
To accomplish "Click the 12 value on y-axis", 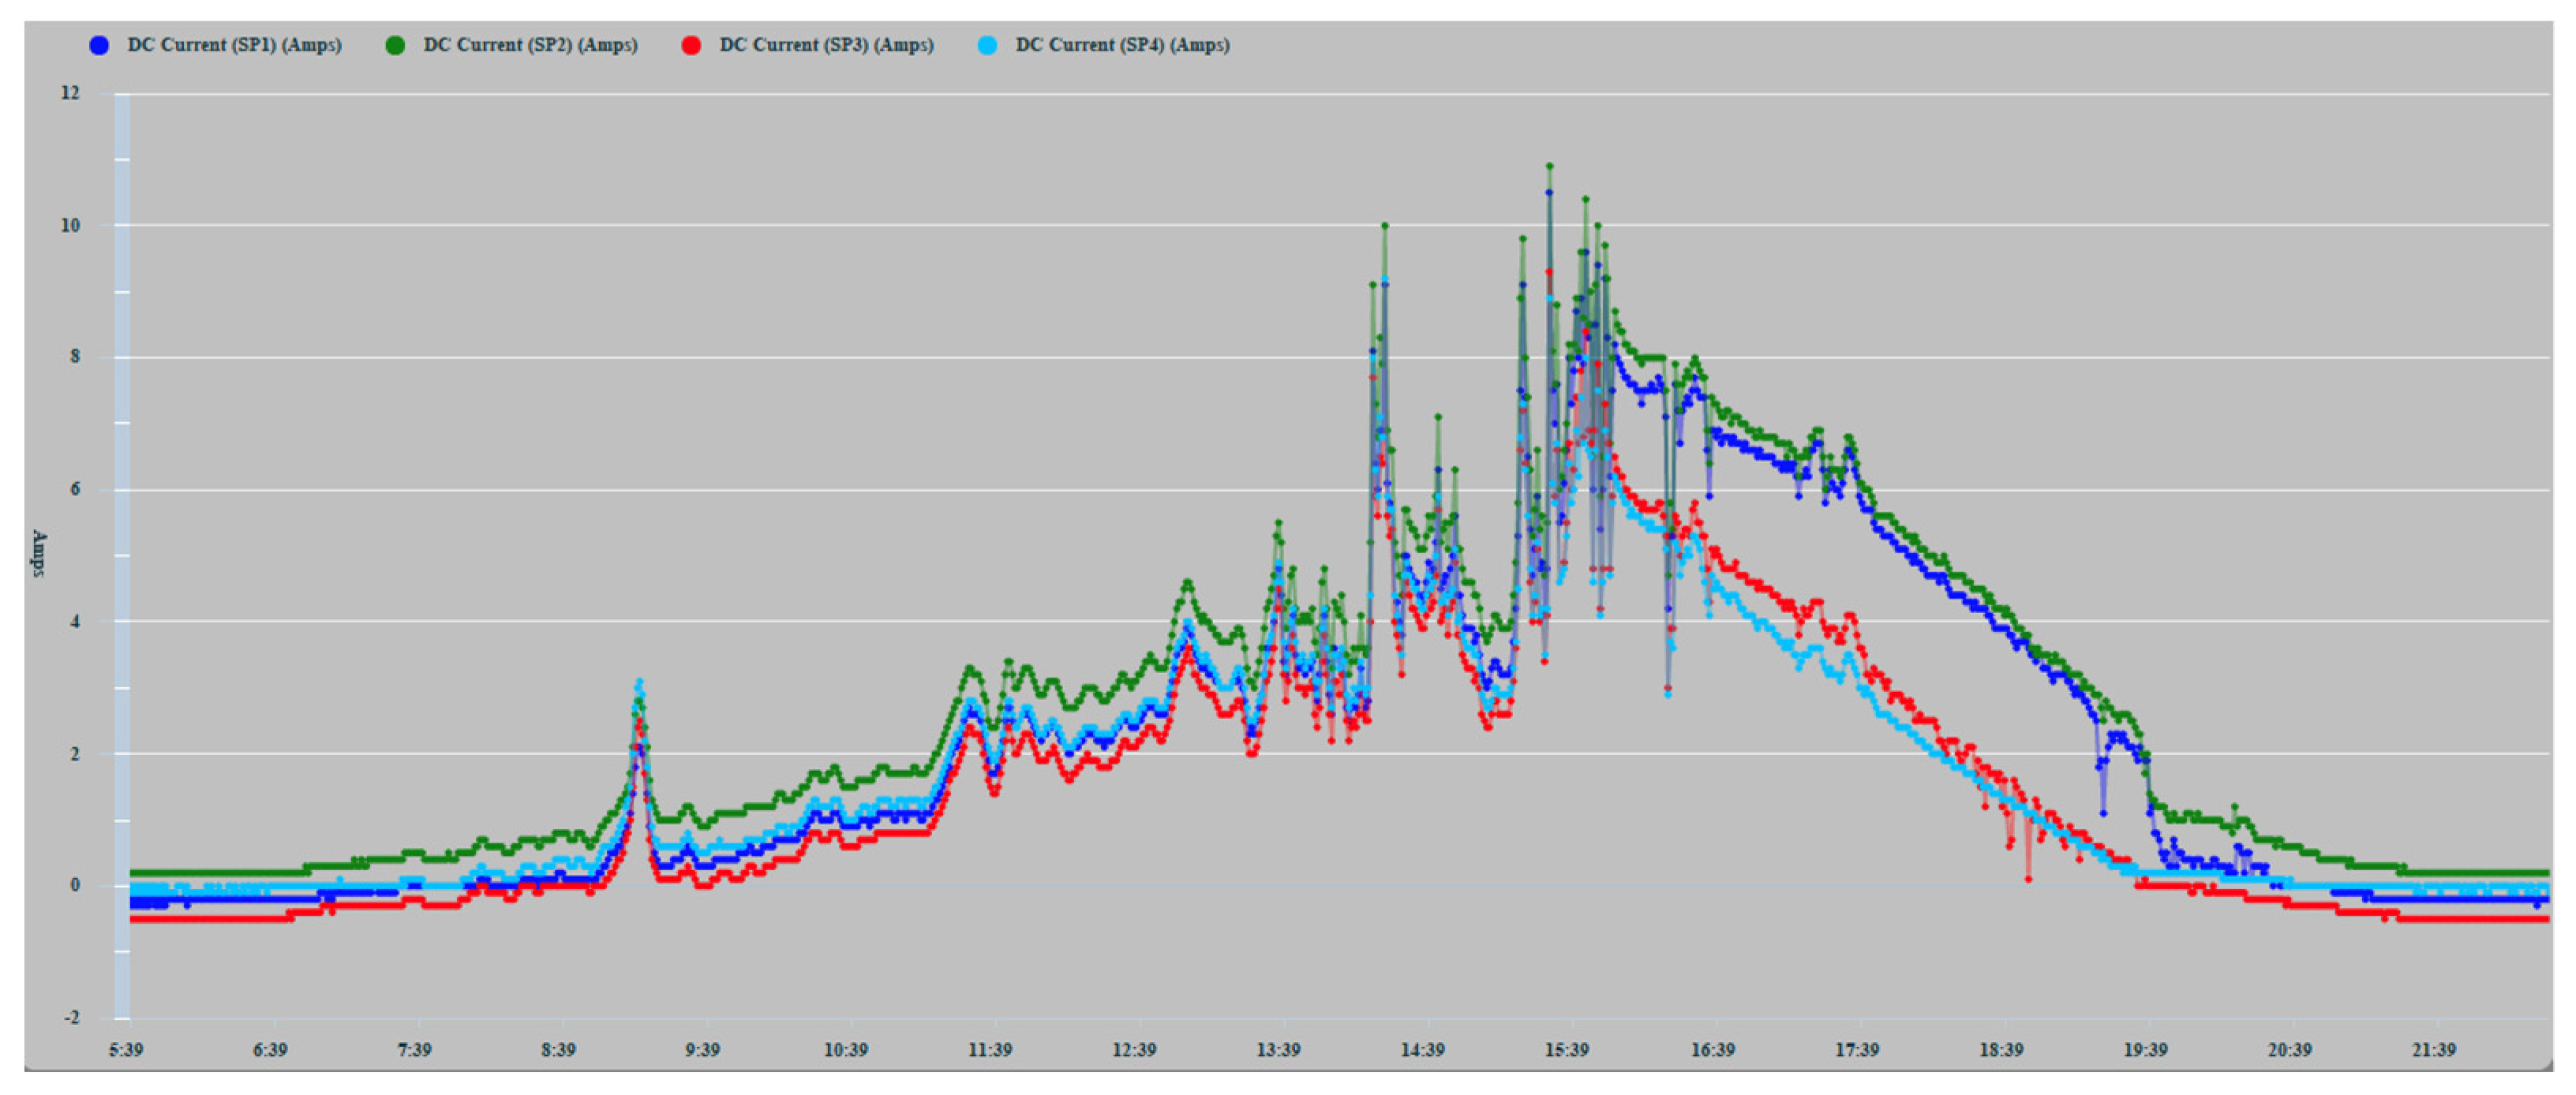I will point(70,93).
